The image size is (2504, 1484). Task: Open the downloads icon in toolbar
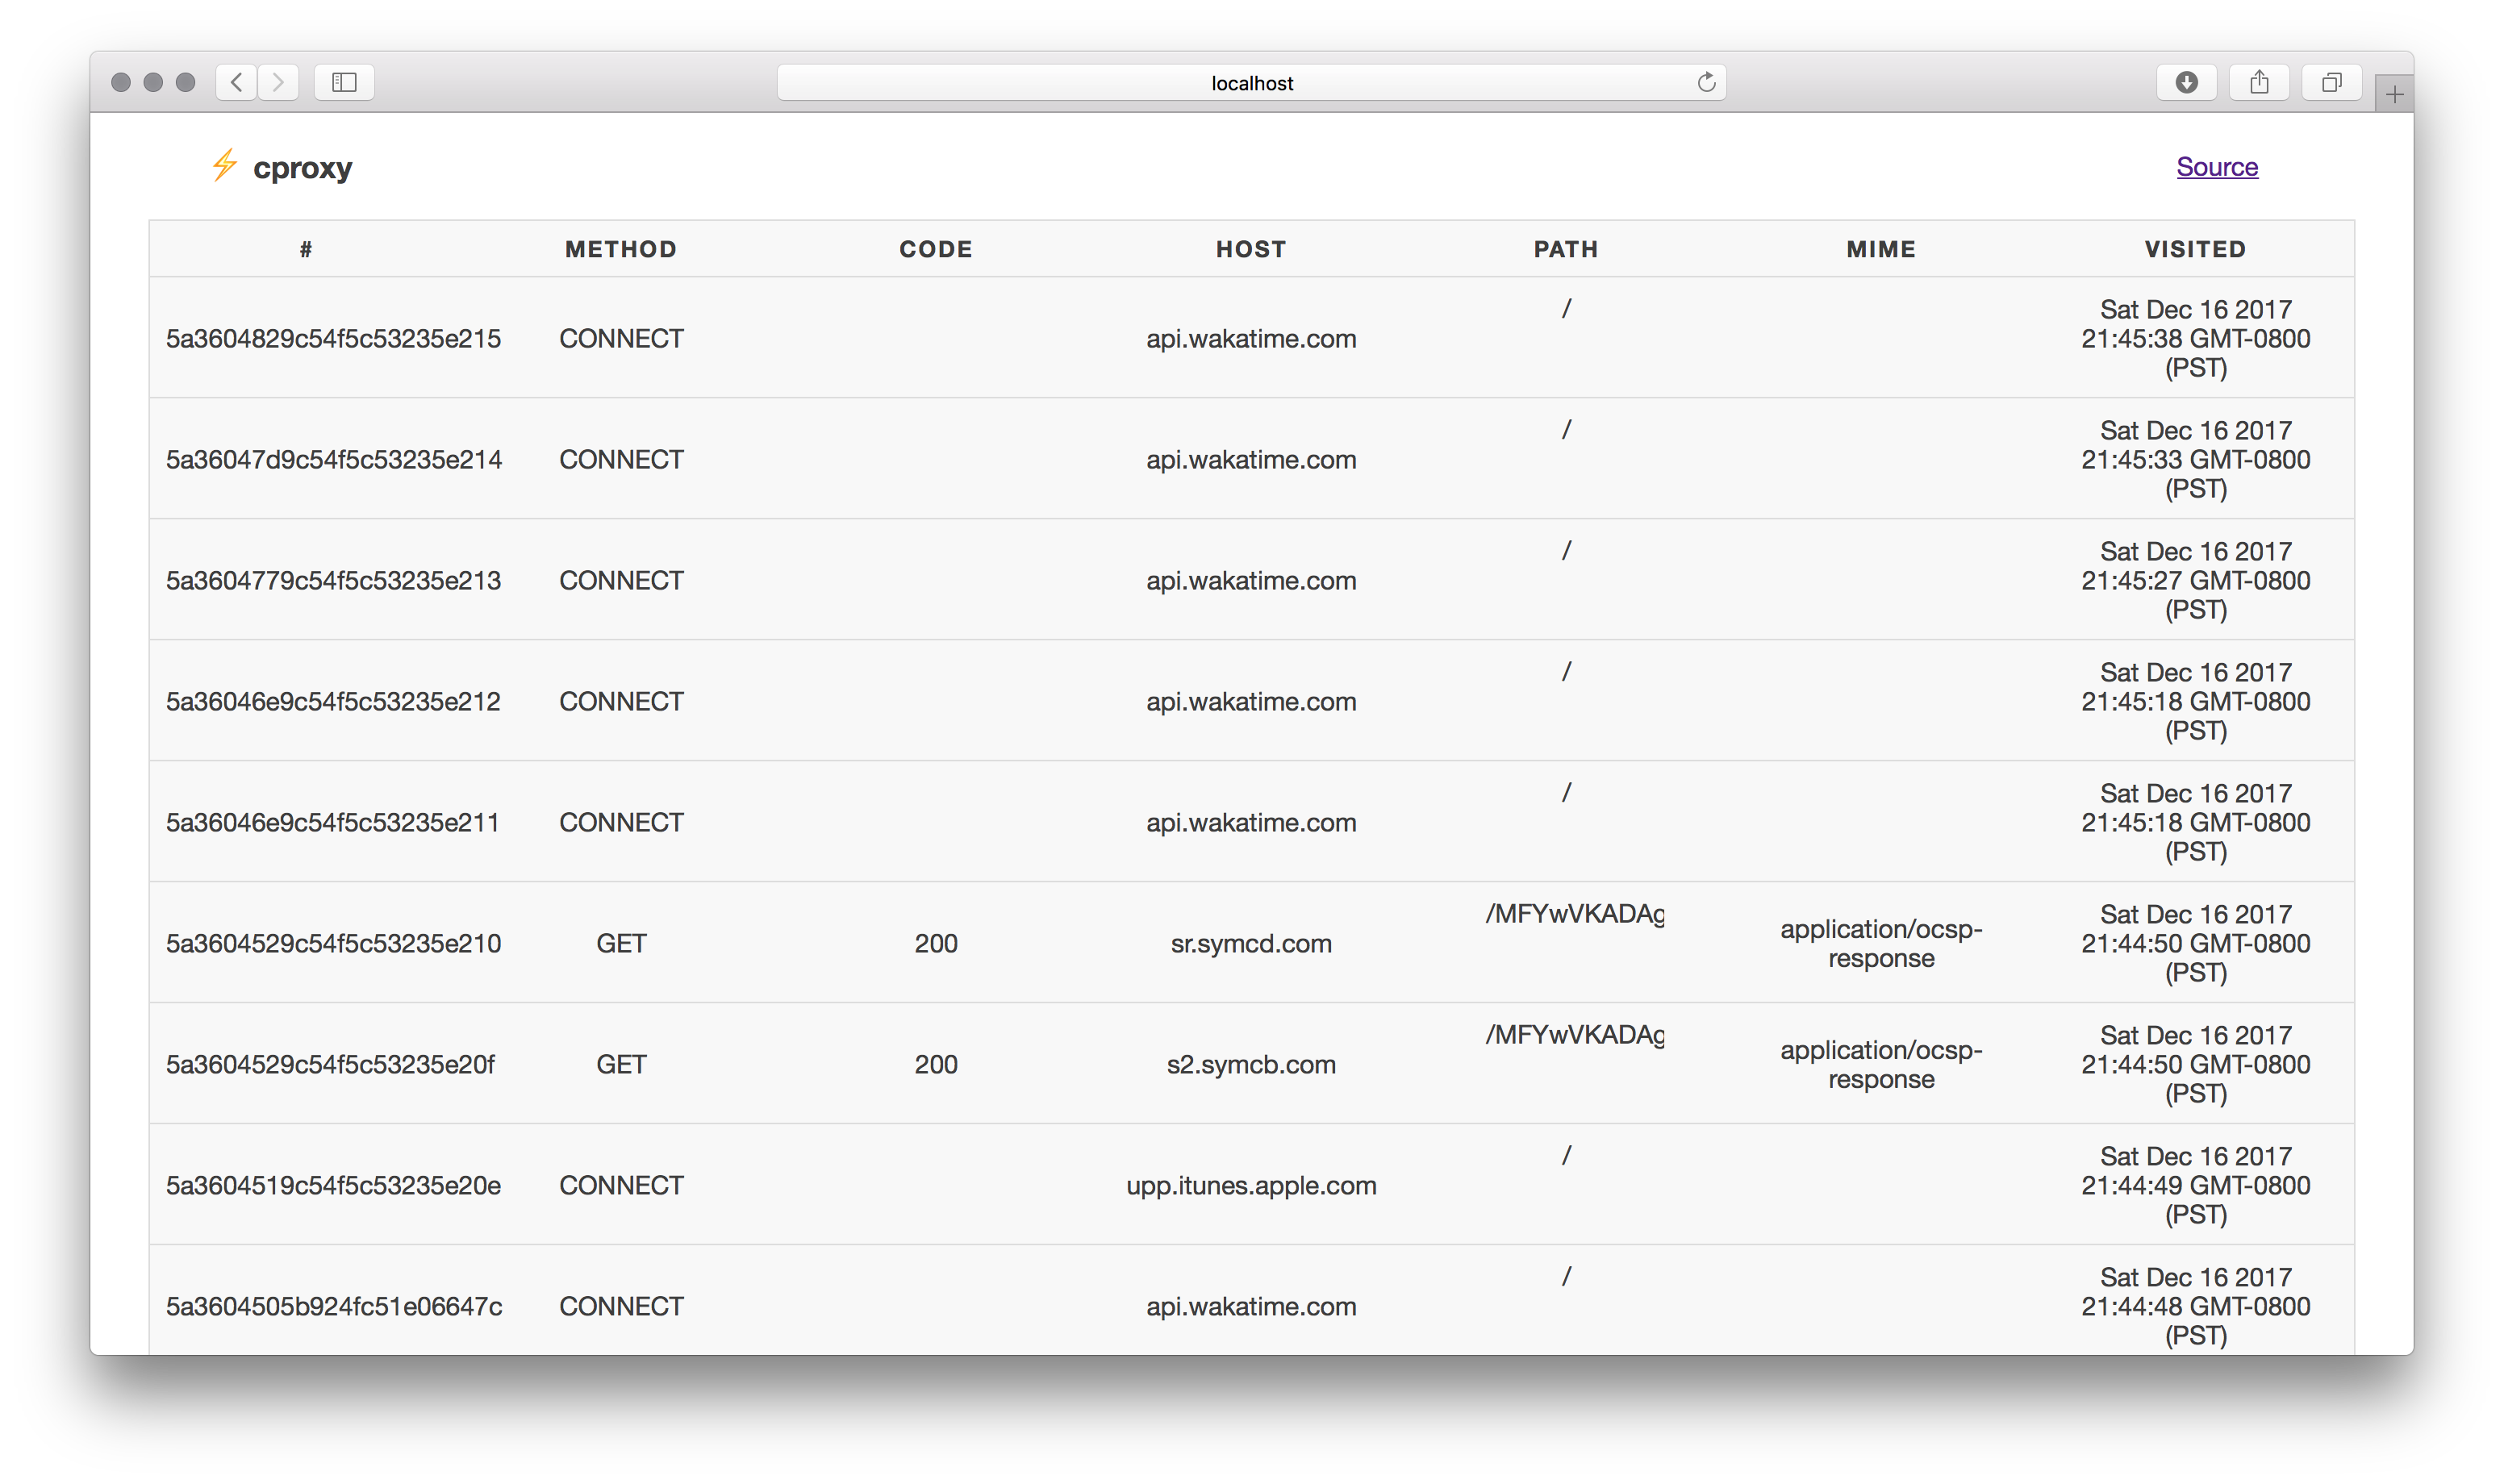click(2186, 82)
